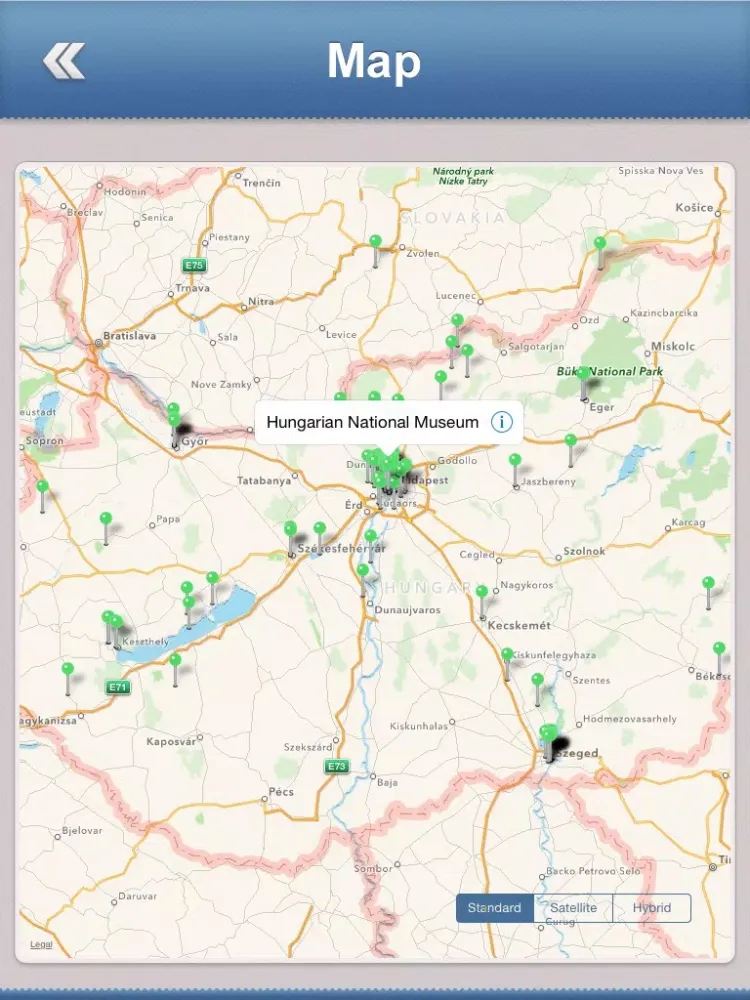Viewport: 750px width, 1000px height.
Task: Click the Trenčín city label
Action: 261,183
